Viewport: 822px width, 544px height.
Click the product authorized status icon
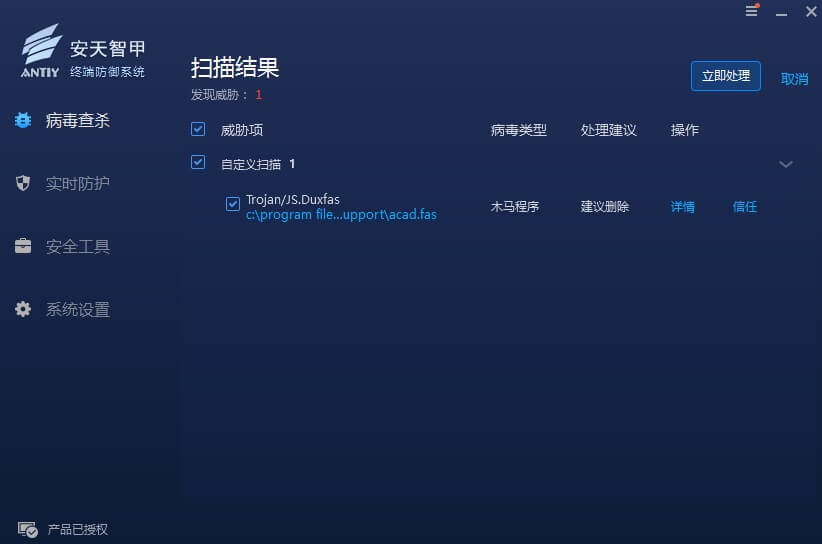(28, 530)
